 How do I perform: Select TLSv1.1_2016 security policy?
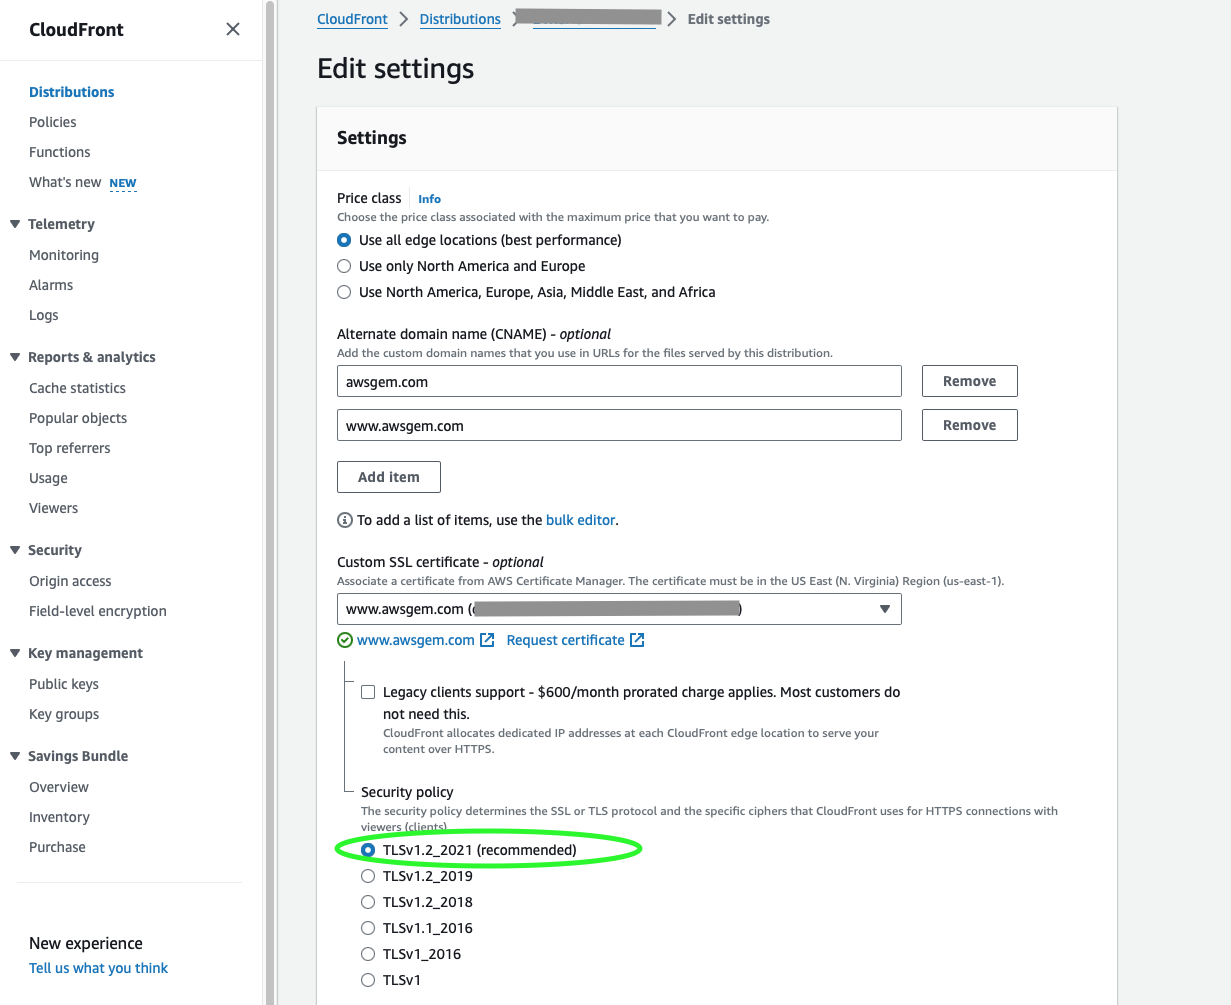click(x=368, y=928)
